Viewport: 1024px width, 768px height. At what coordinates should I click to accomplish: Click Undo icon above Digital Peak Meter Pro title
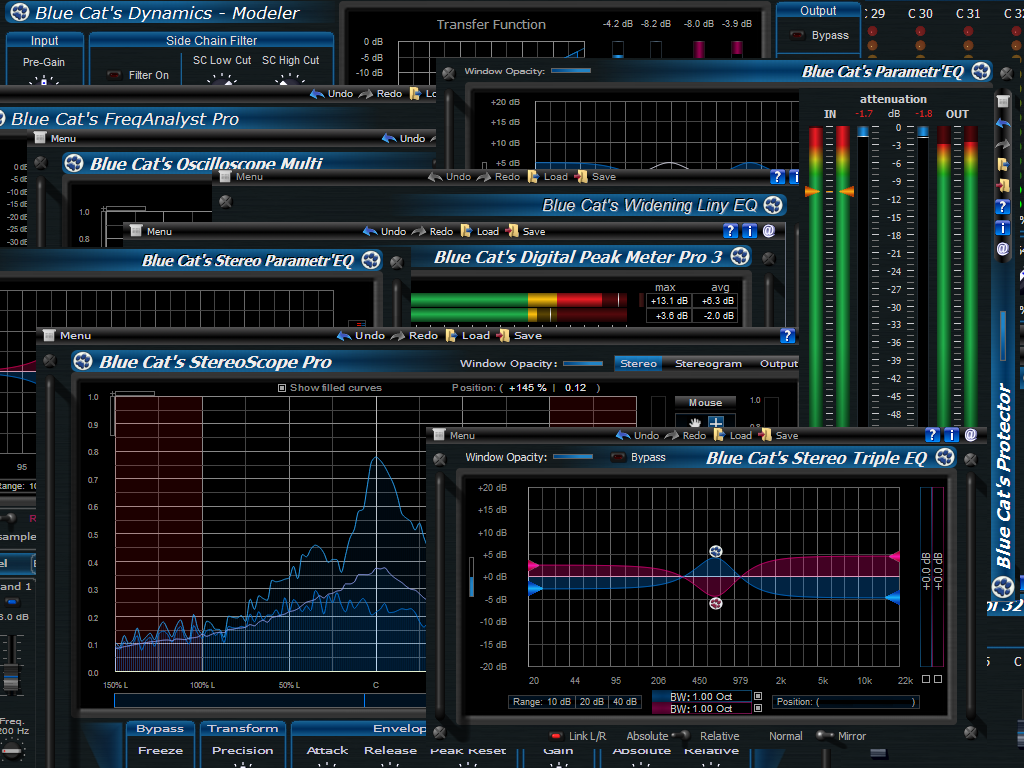pos(370,231)
